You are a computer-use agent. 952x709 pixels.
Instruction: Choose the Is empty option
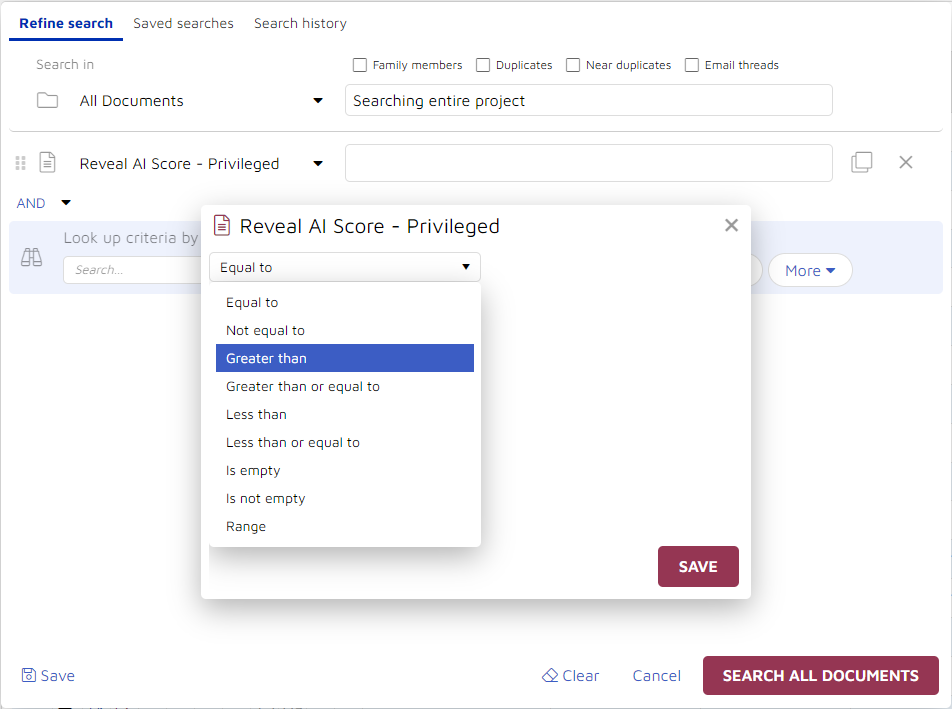pyautogui.click(x=345, y=470)
